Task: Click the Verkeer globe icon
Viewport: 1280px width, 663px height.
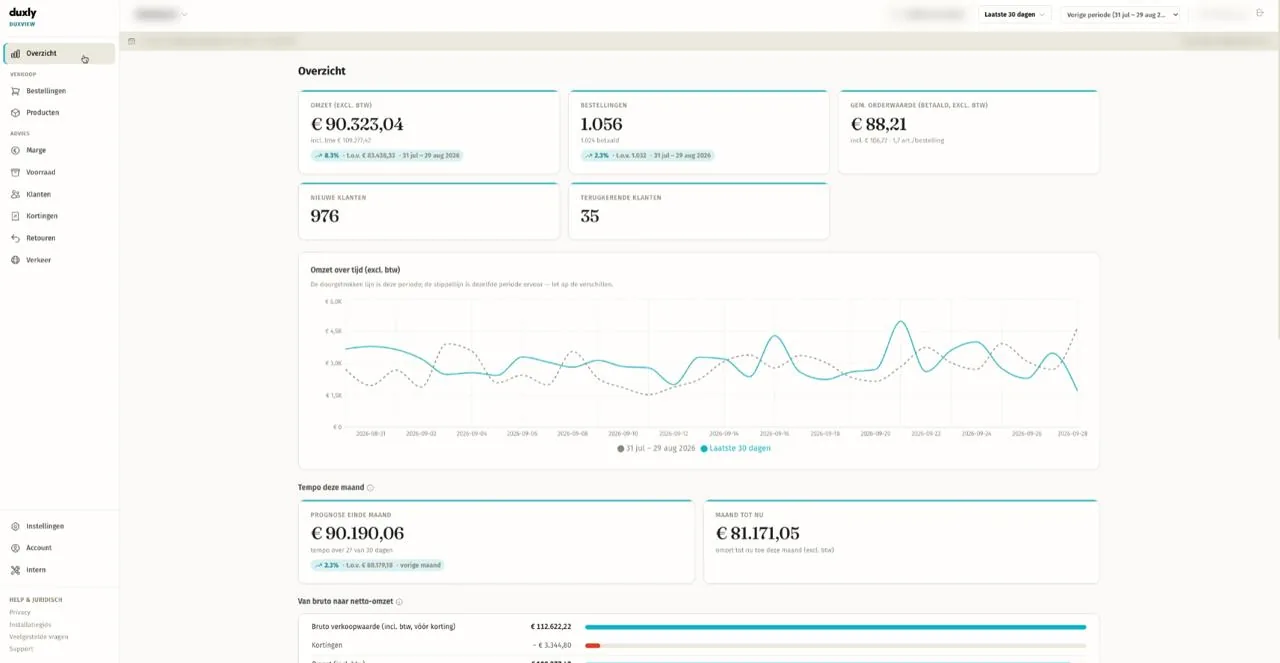Action: coord(15,260)
